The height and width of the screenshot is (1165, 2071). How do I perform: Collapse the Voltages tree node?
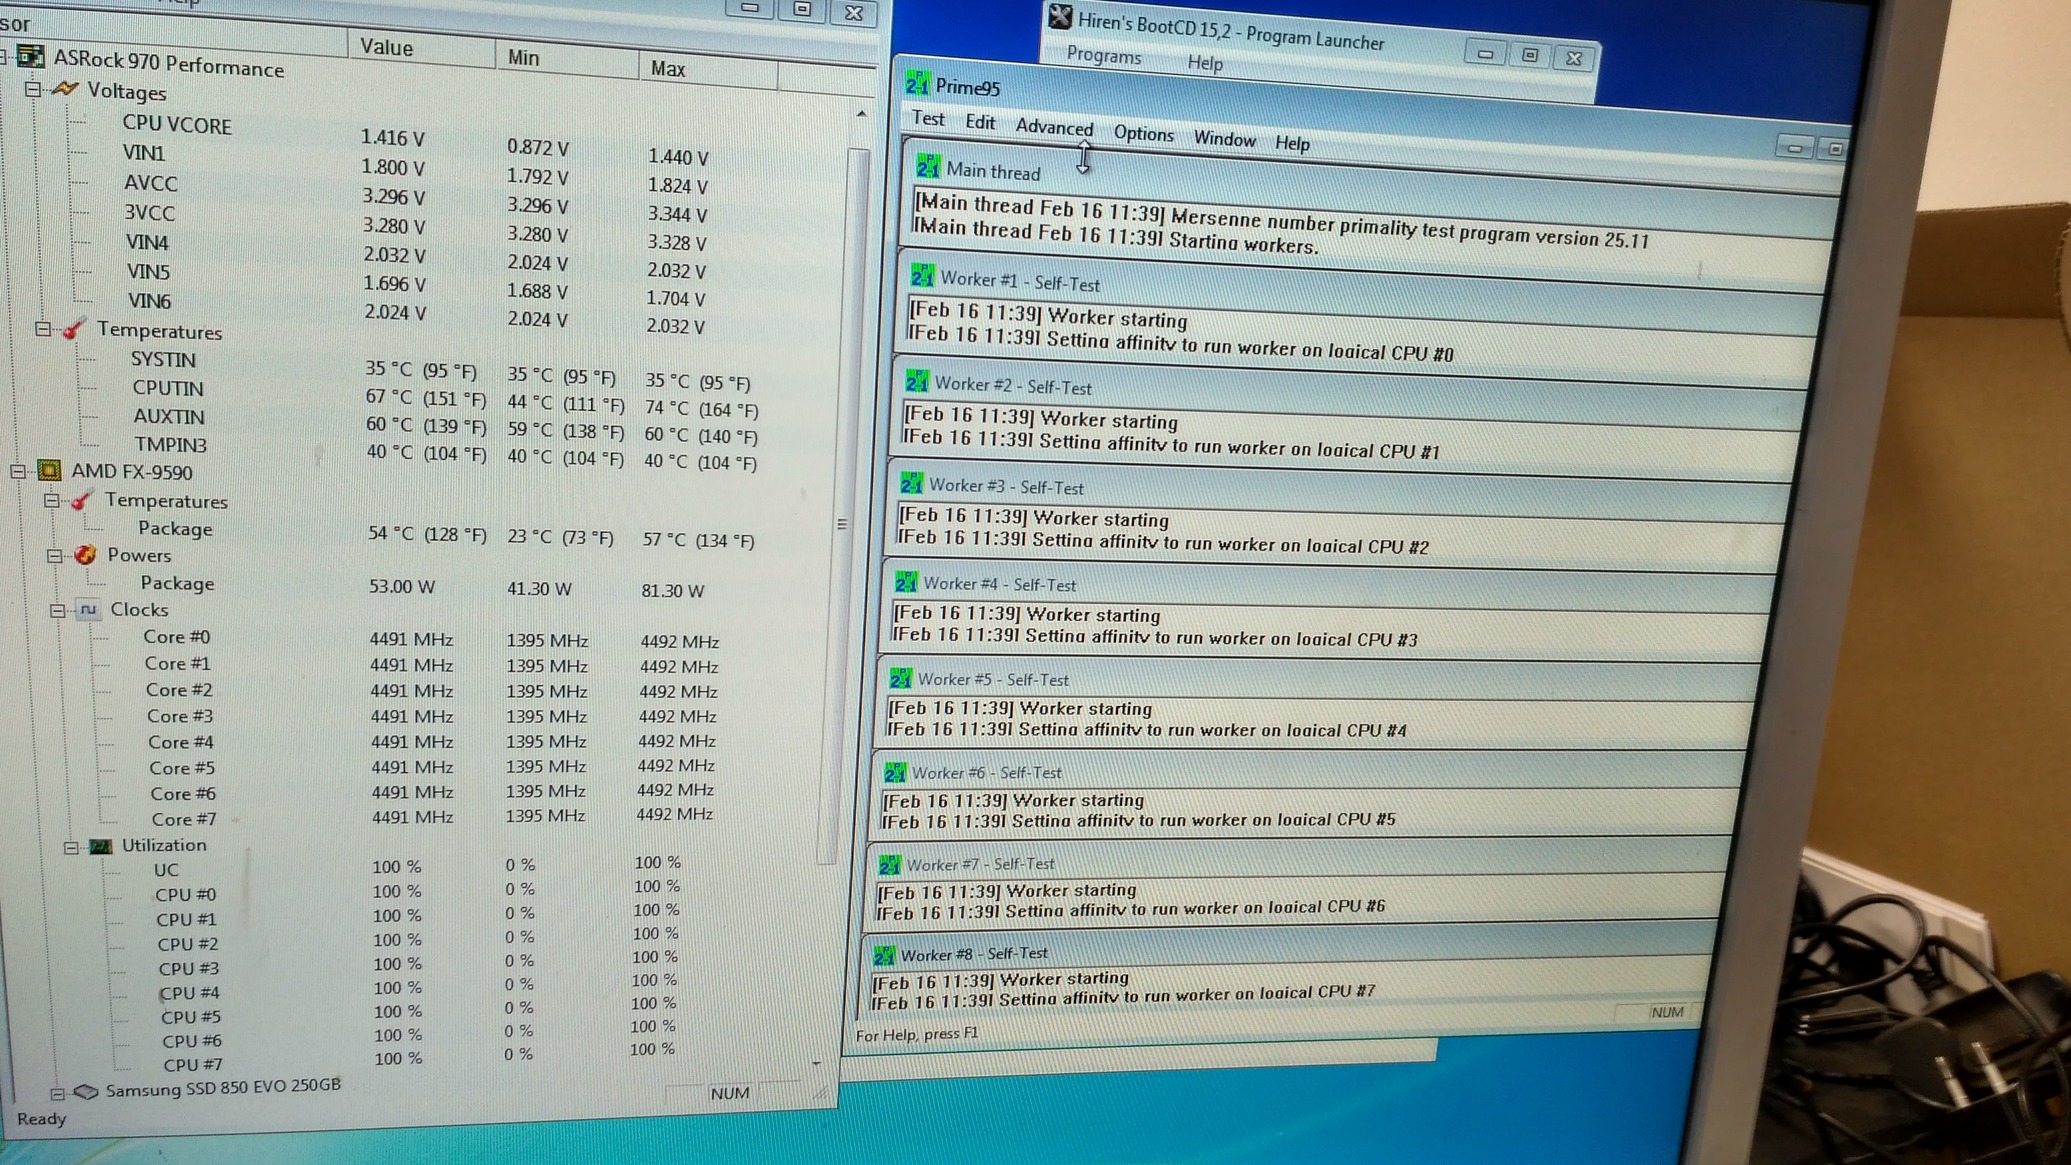tap(32, 89)
